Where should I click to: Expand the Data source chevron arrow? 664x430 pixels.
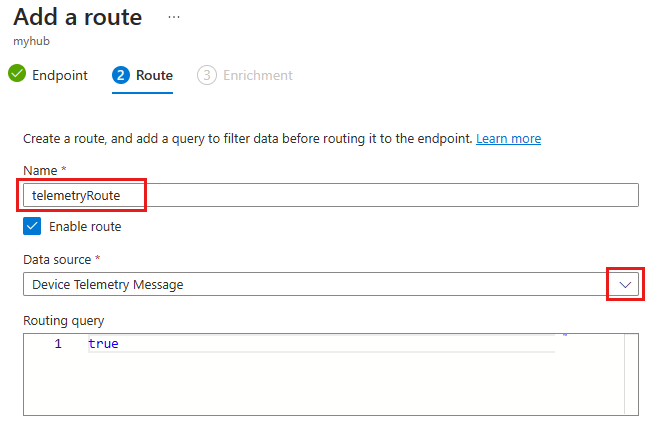tap(626, 284)
